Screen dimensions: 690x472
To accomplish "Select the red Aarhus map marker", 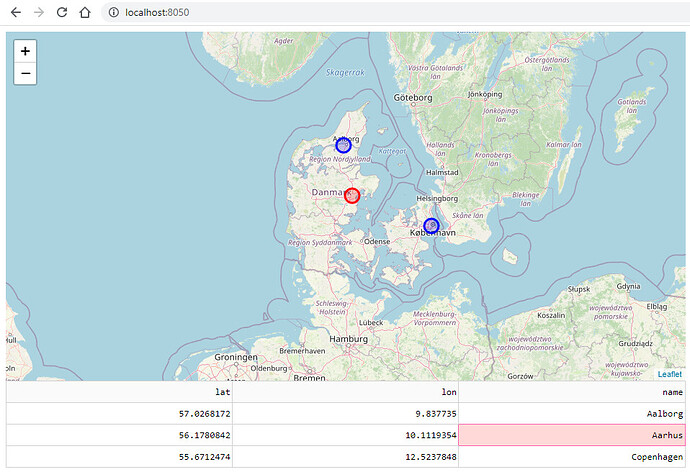I will pos(352,195).
